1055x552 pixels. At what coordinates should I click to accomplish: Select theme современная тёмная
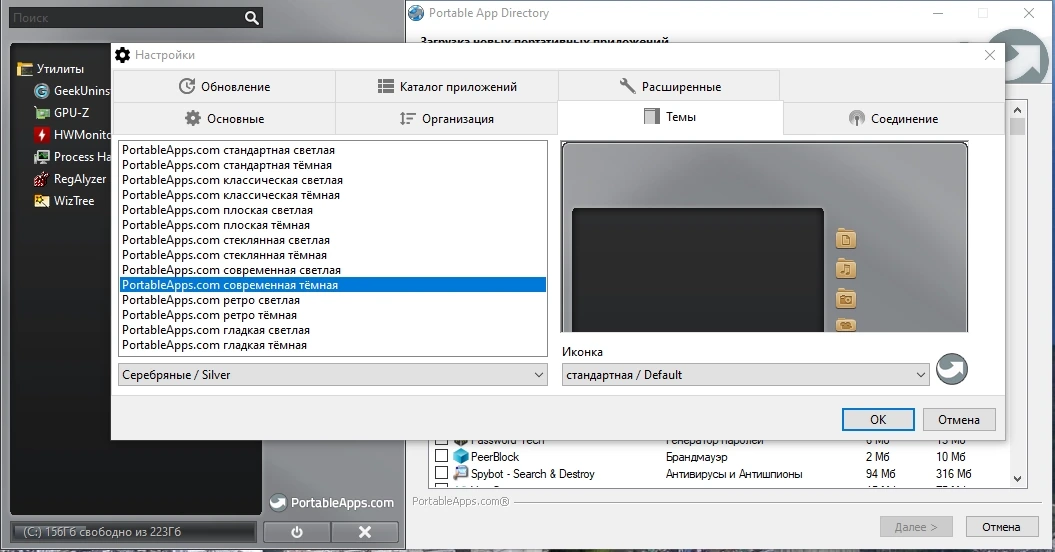[332, 285]
